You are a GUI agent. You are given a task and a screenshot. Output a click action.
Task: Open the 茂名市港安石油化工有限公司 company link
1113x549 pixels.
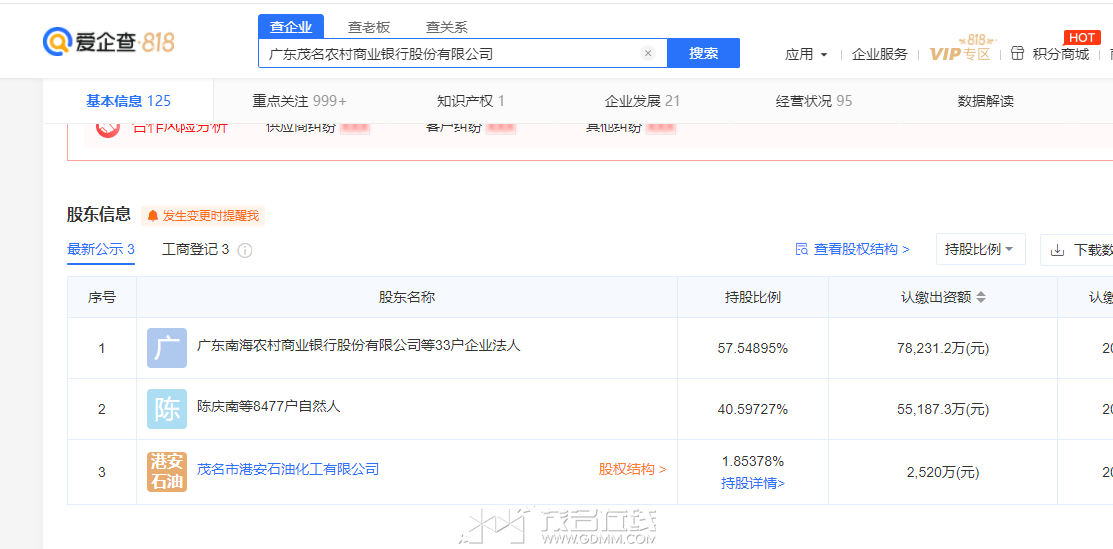point(288,469)
